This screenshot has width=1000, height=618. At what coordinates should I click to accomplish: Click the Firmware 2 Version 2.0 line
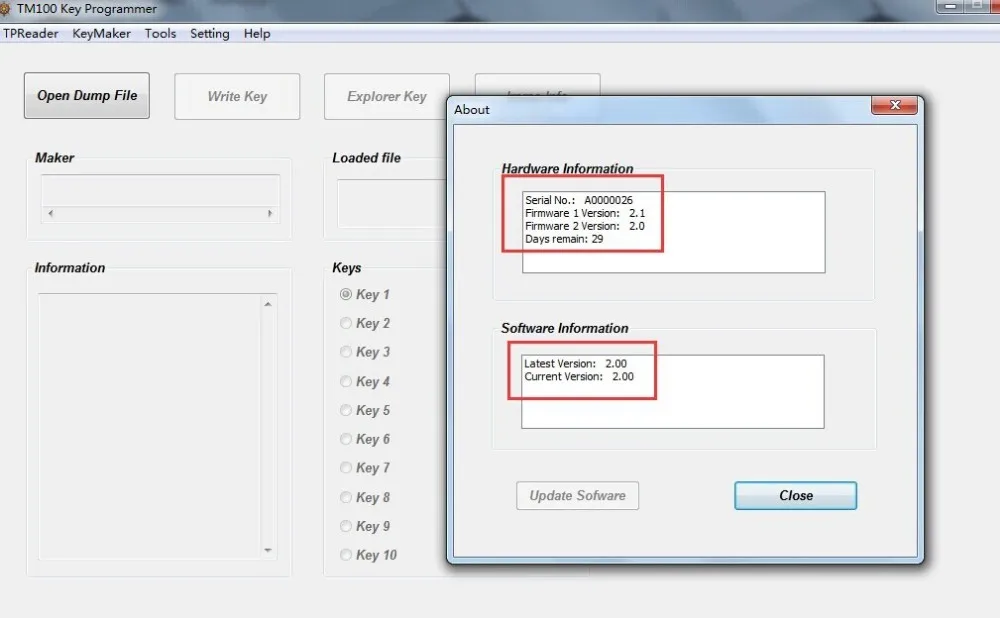[x=585, y=226]
